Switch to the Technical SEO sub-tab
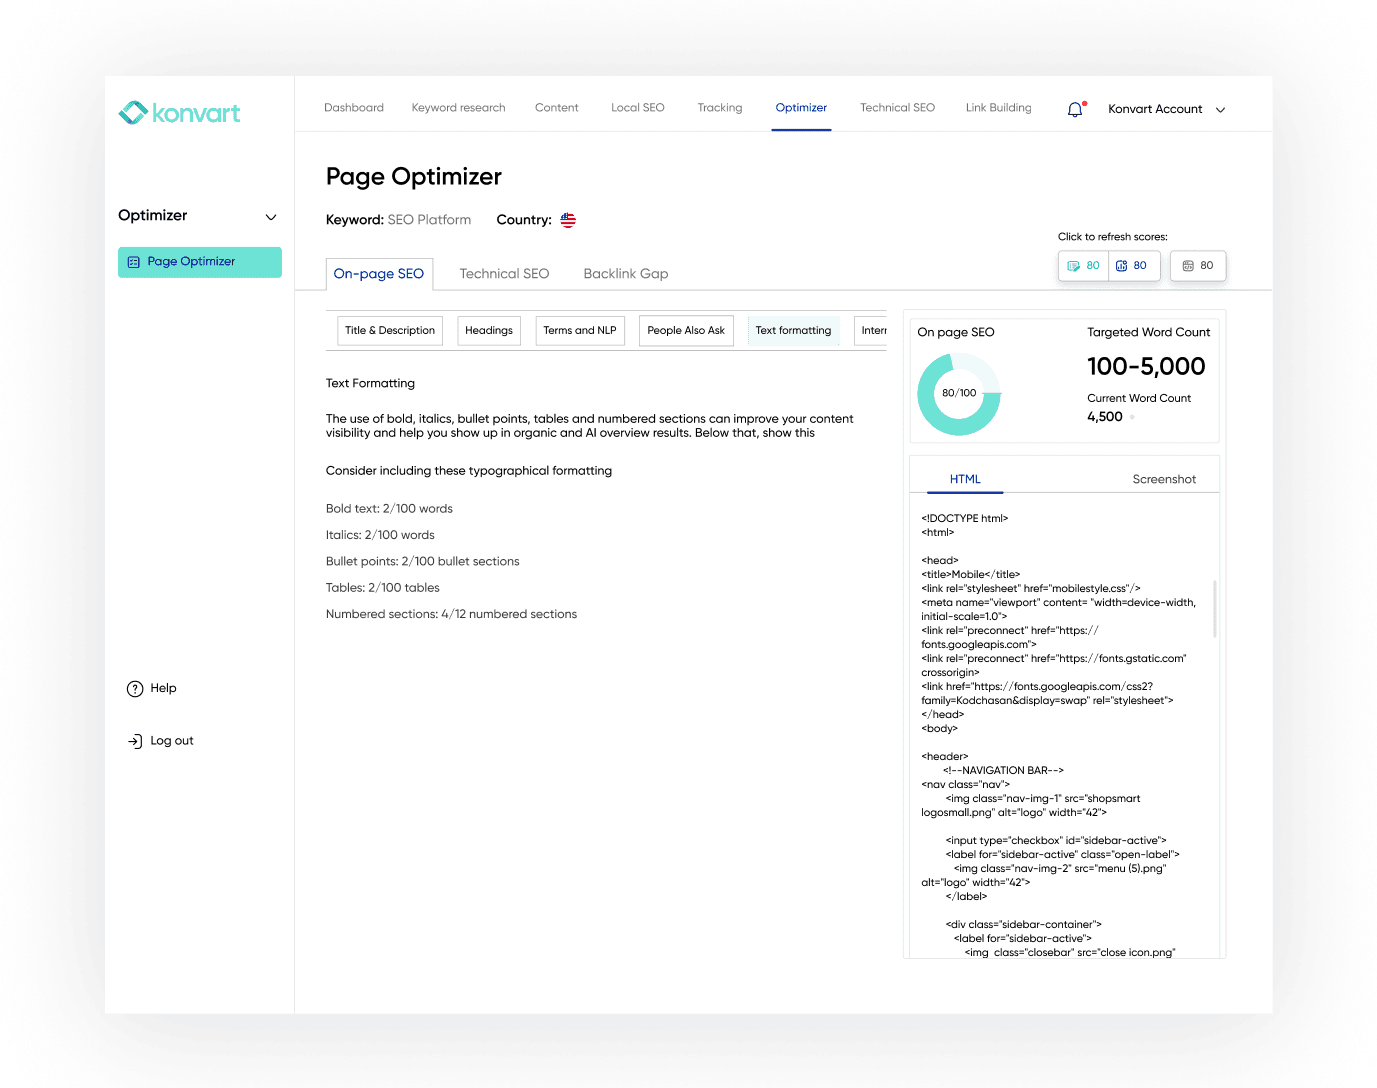 (504, 274)
